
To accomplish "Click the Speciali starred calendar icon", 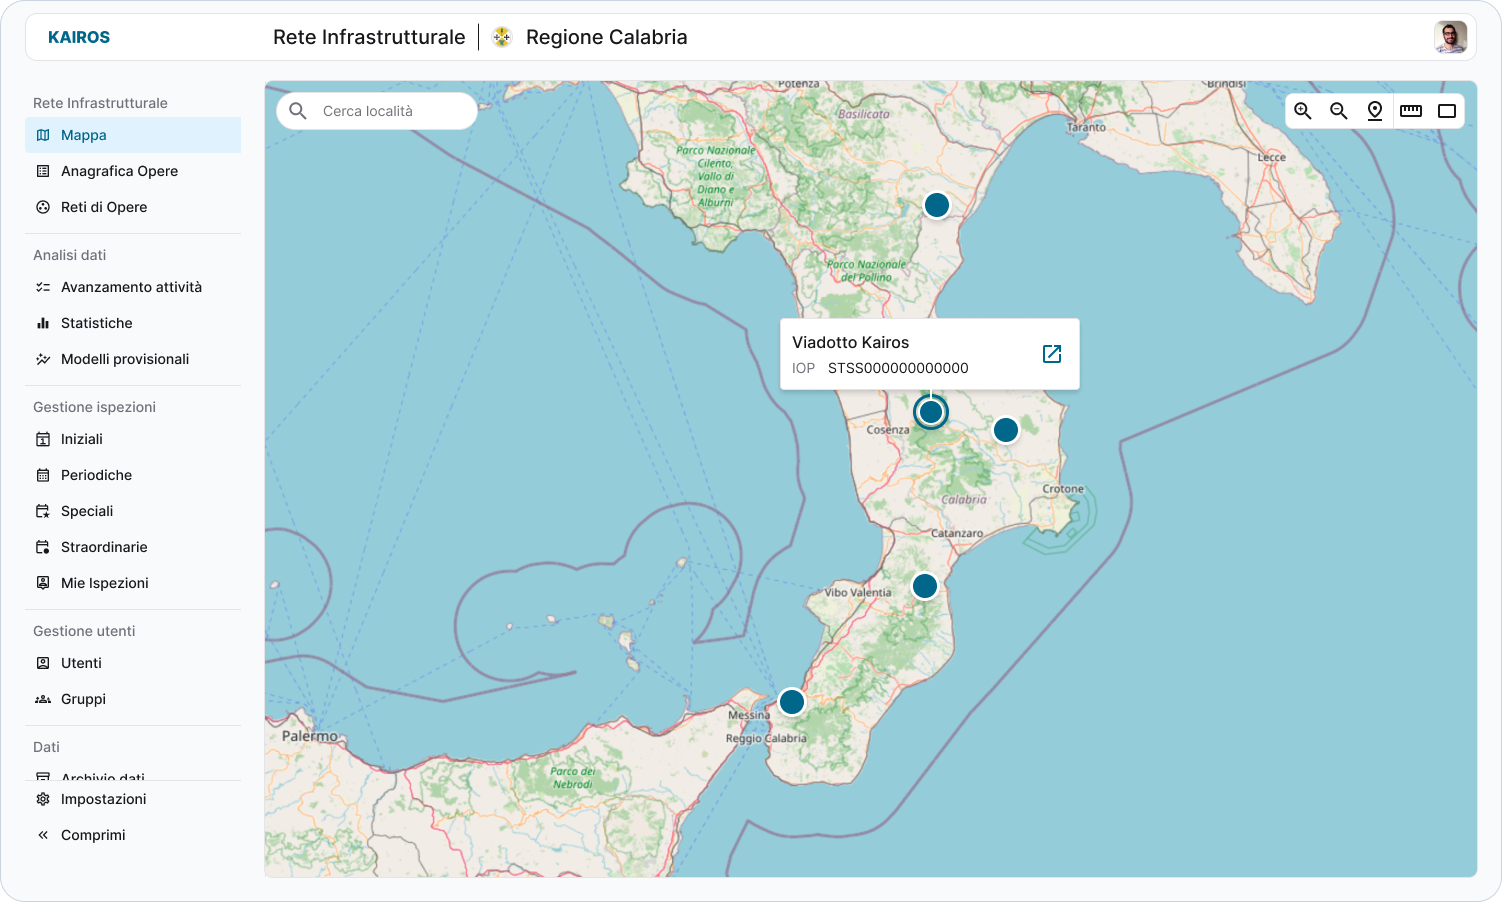I will click(43, 511).
